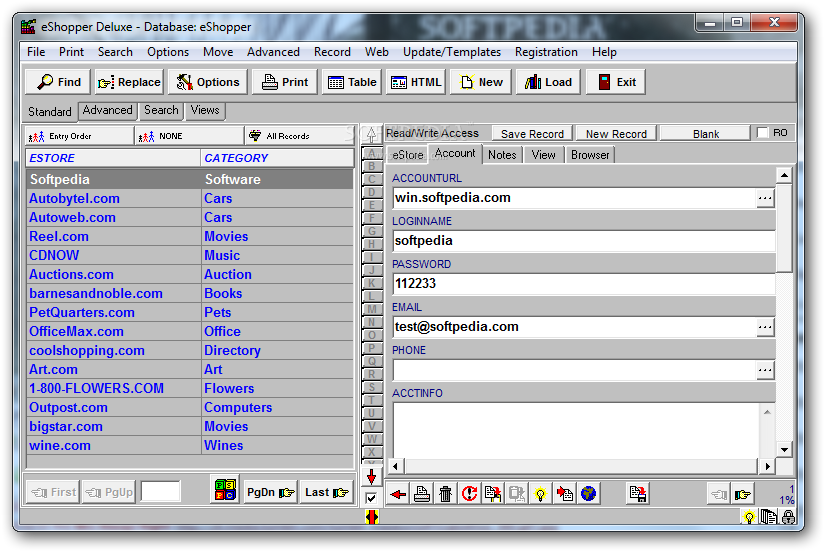
Task: Switch to Table view
Action: click(351, 82)
